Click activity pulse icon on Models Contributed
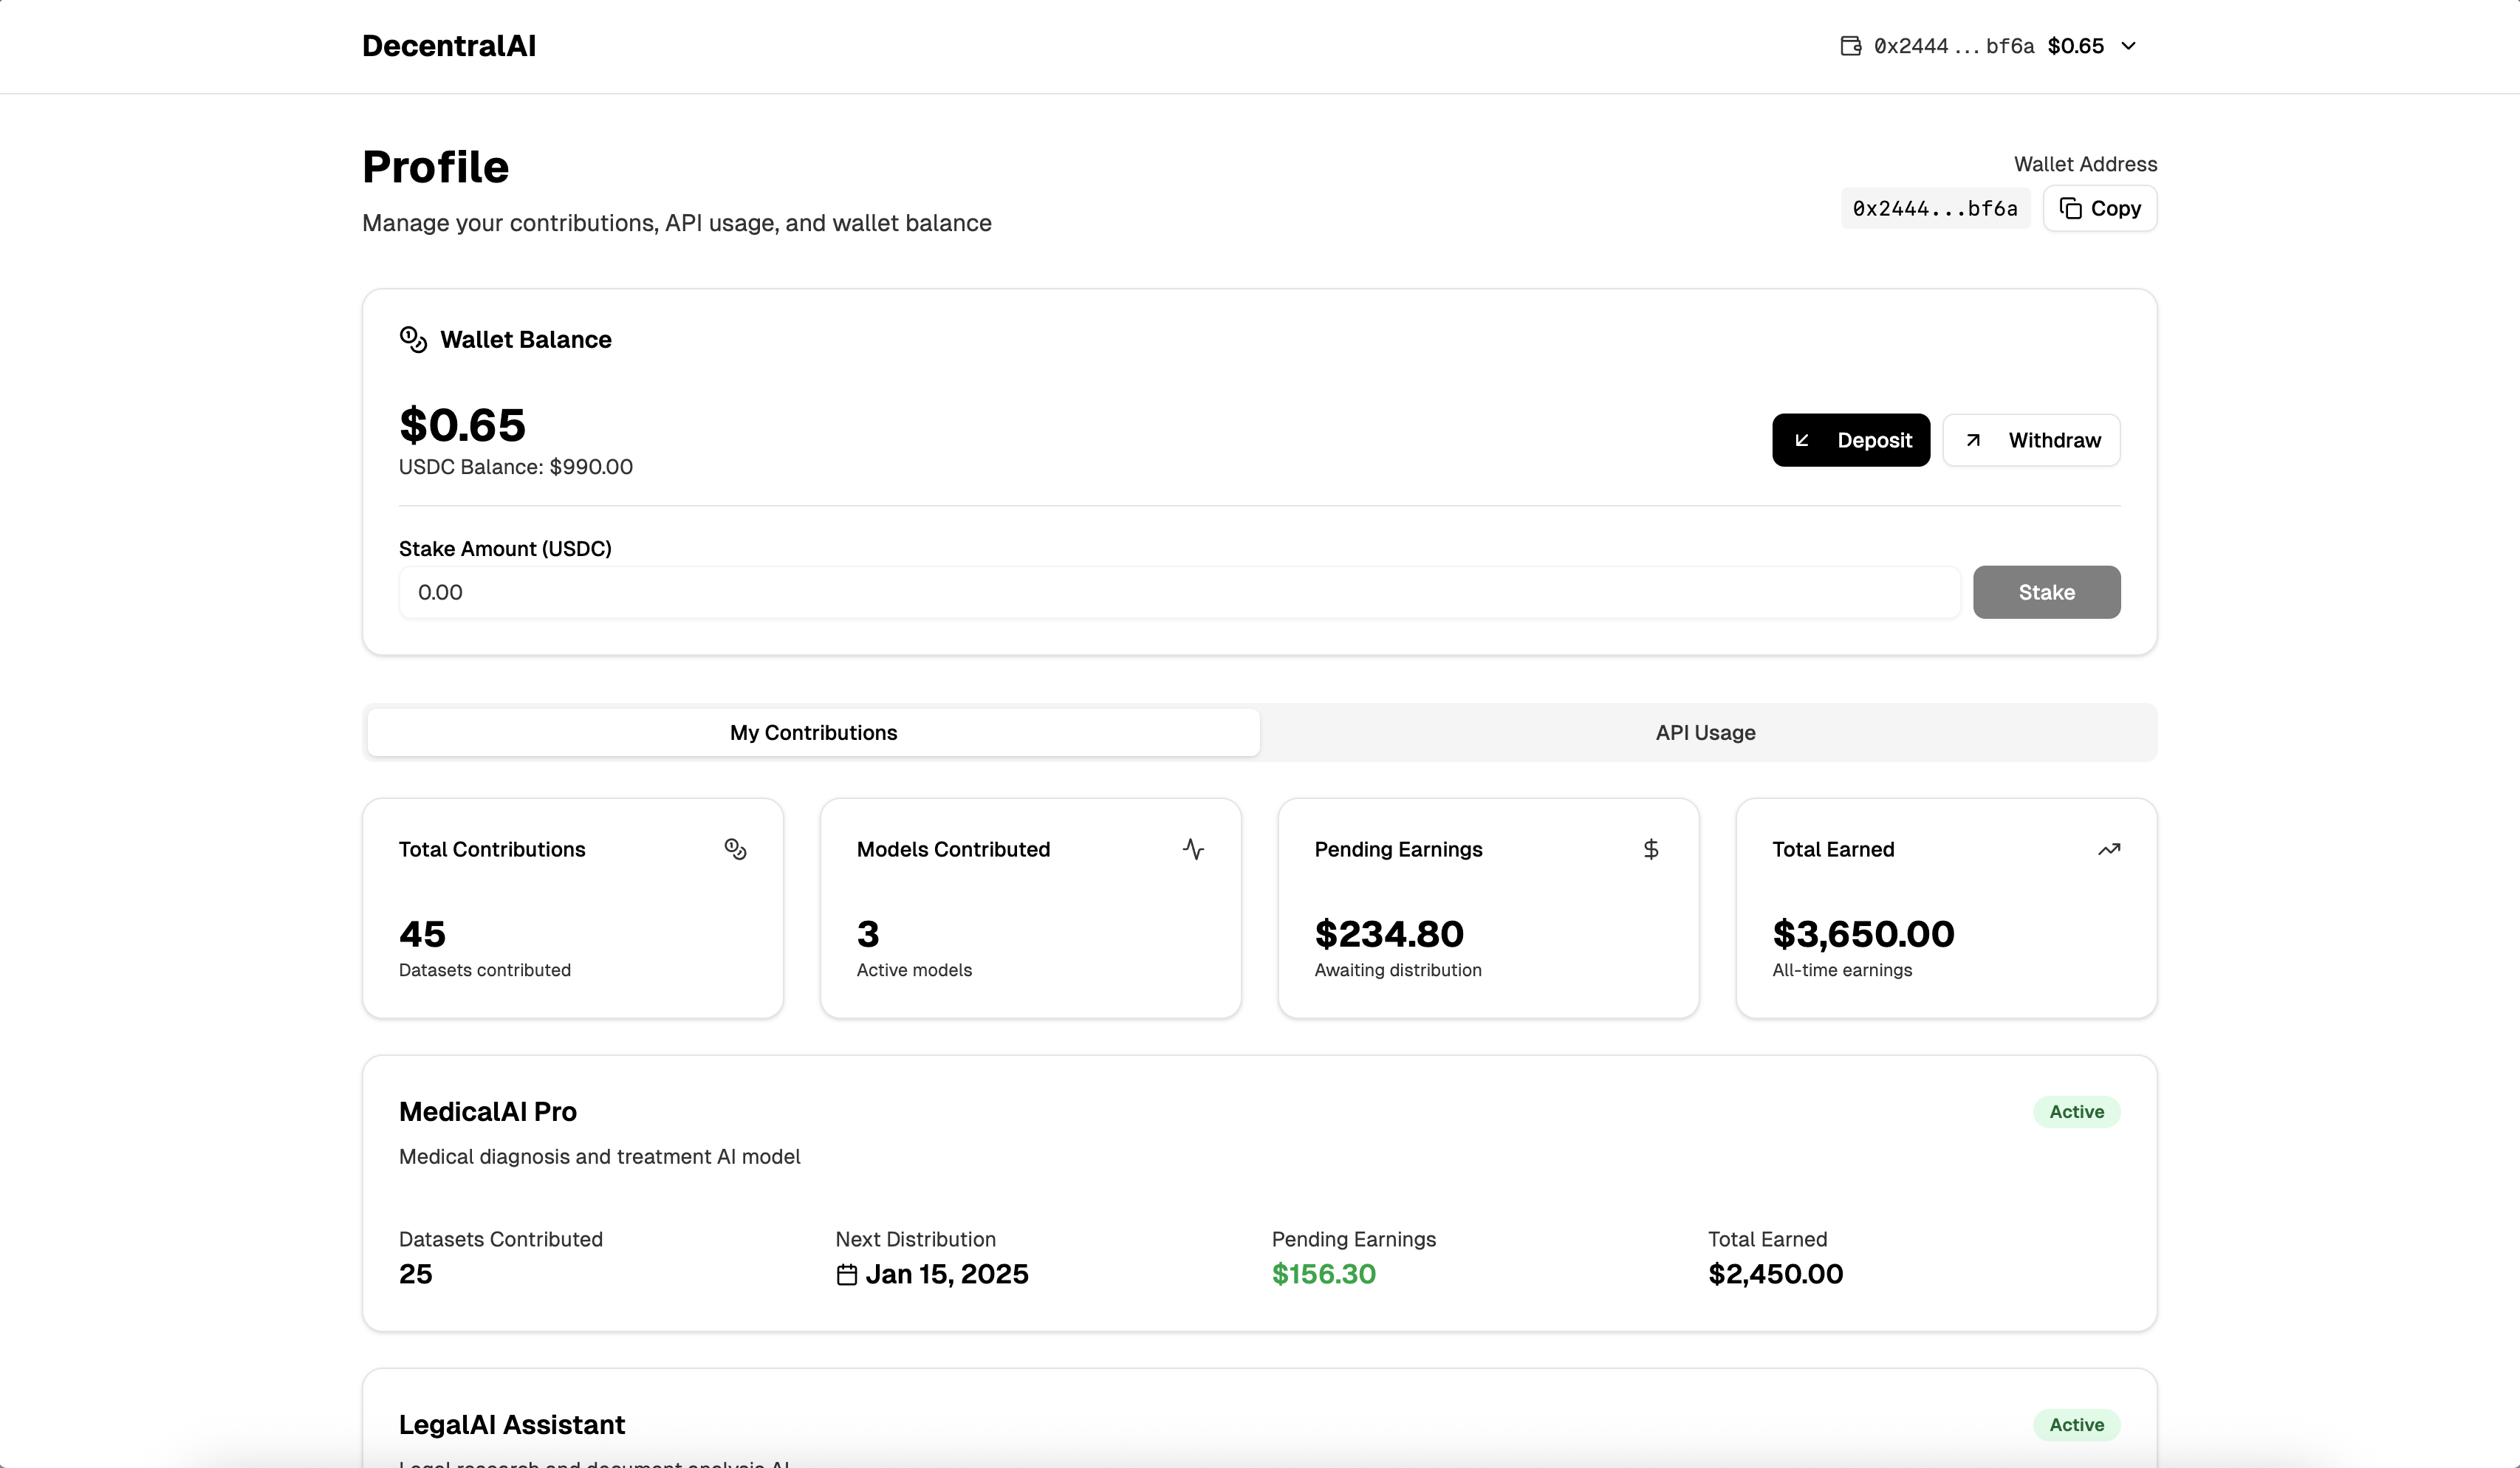Screen dimensions: 2520x1468 coord(1193,849)
